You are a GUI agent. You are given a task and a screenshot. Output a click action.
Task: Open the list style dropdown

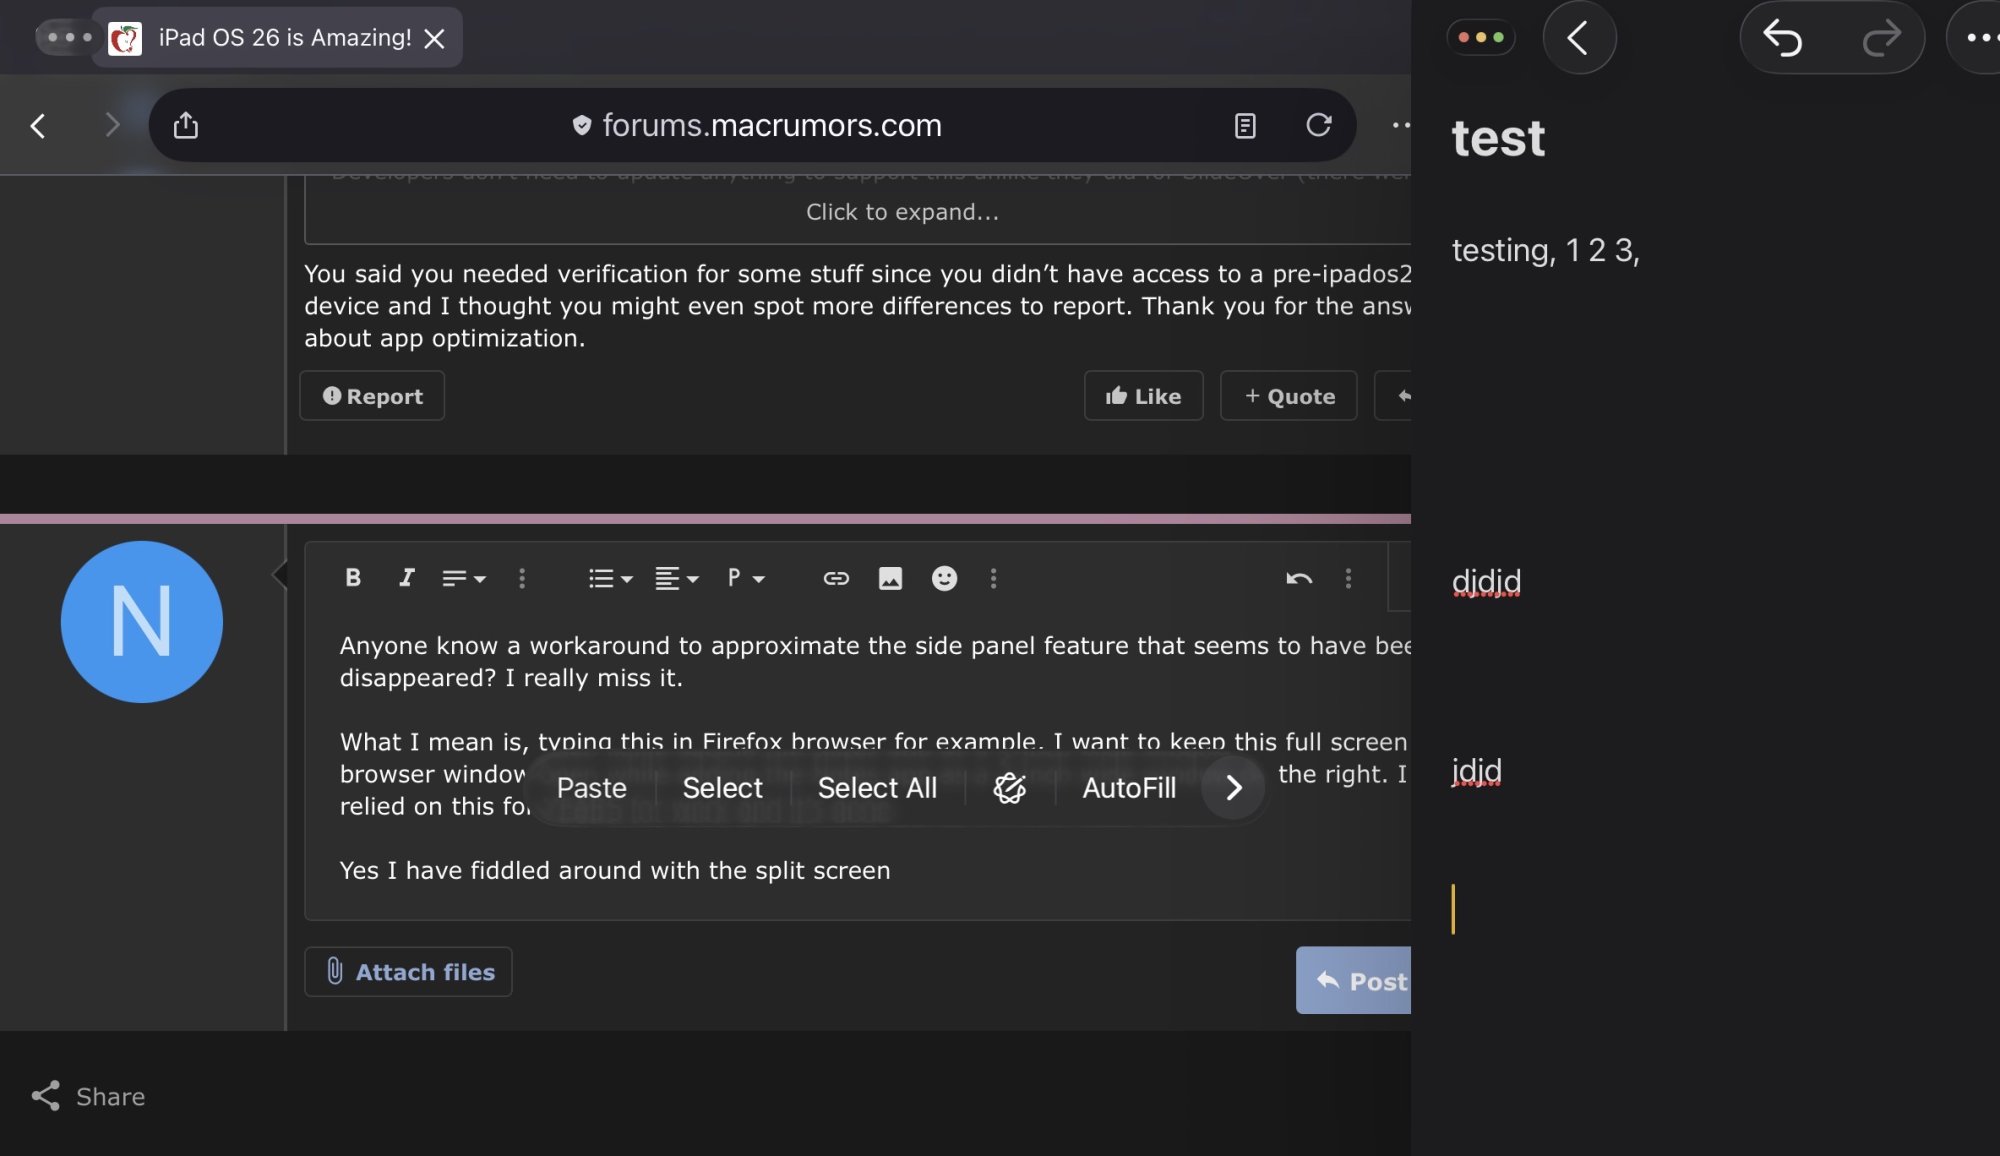(x=610, y=578)
